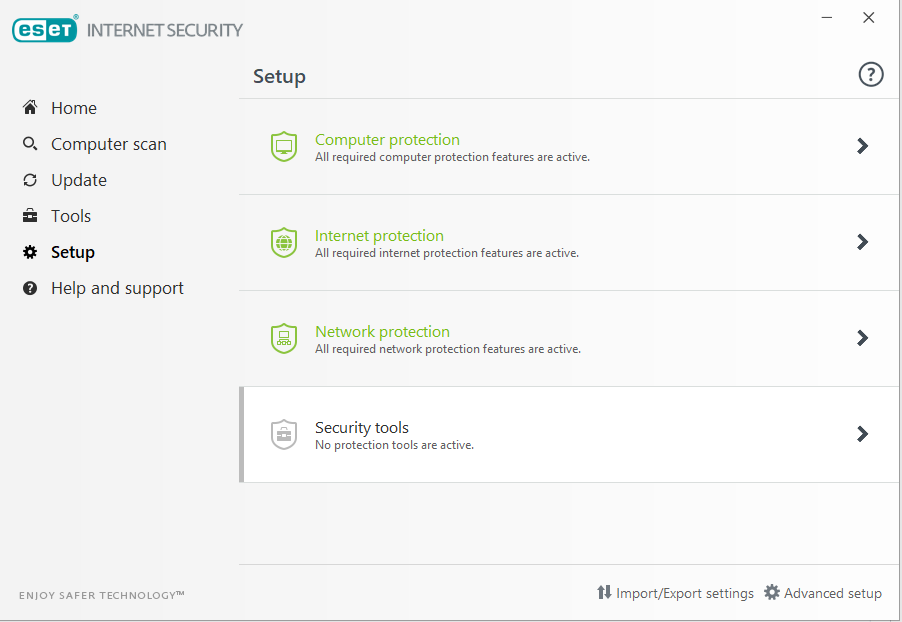Expand Computer protection with its chevron
Image resolution: width=902 pixels, height=622 pixels.
point(862,147)
